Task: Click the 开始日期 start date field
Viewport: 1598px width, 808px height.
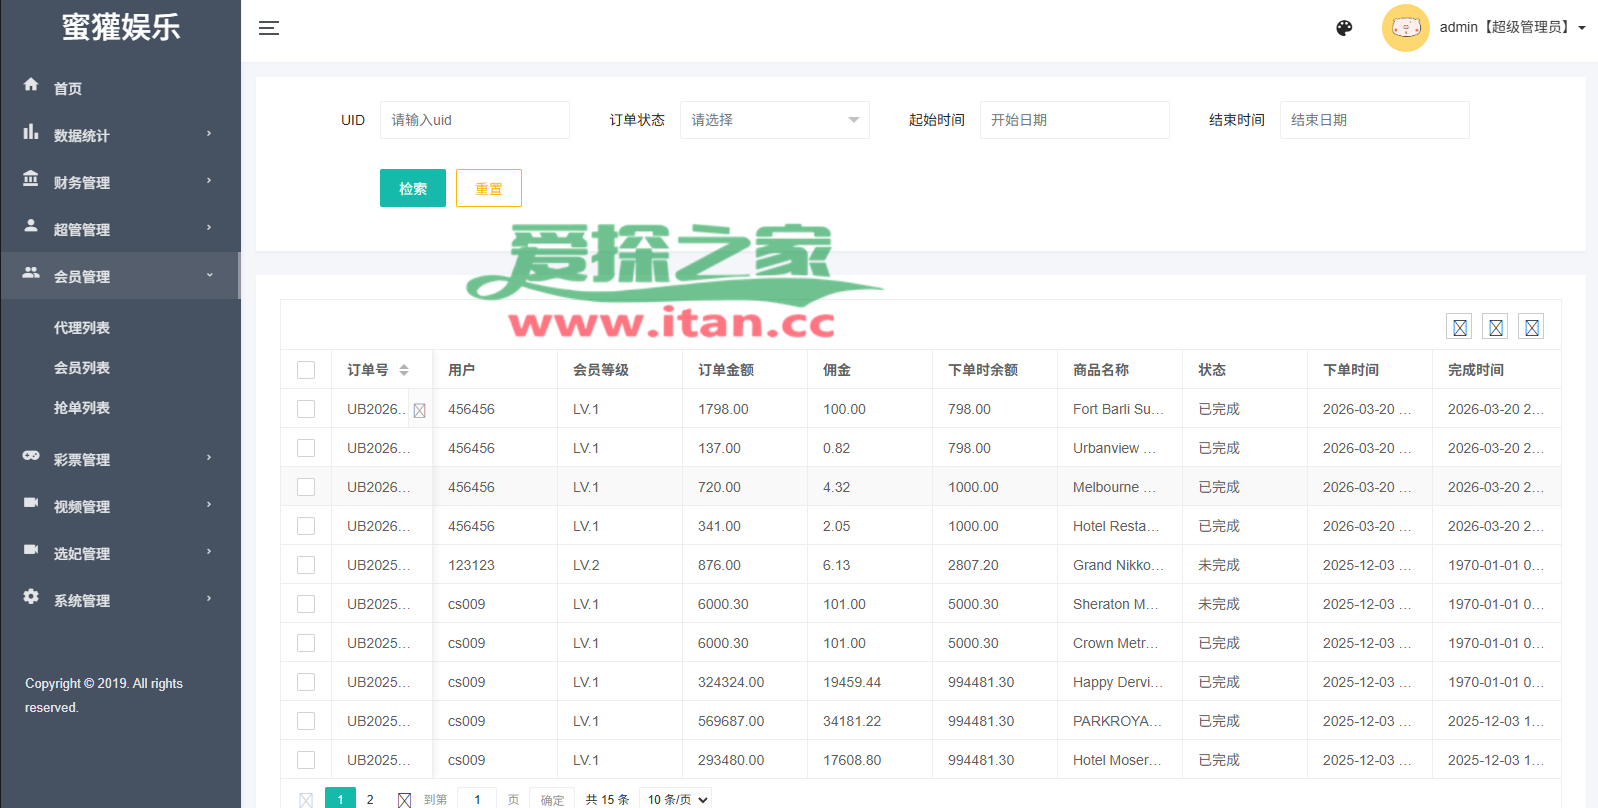Action: pyautogui.click(x=1074, y=120)
